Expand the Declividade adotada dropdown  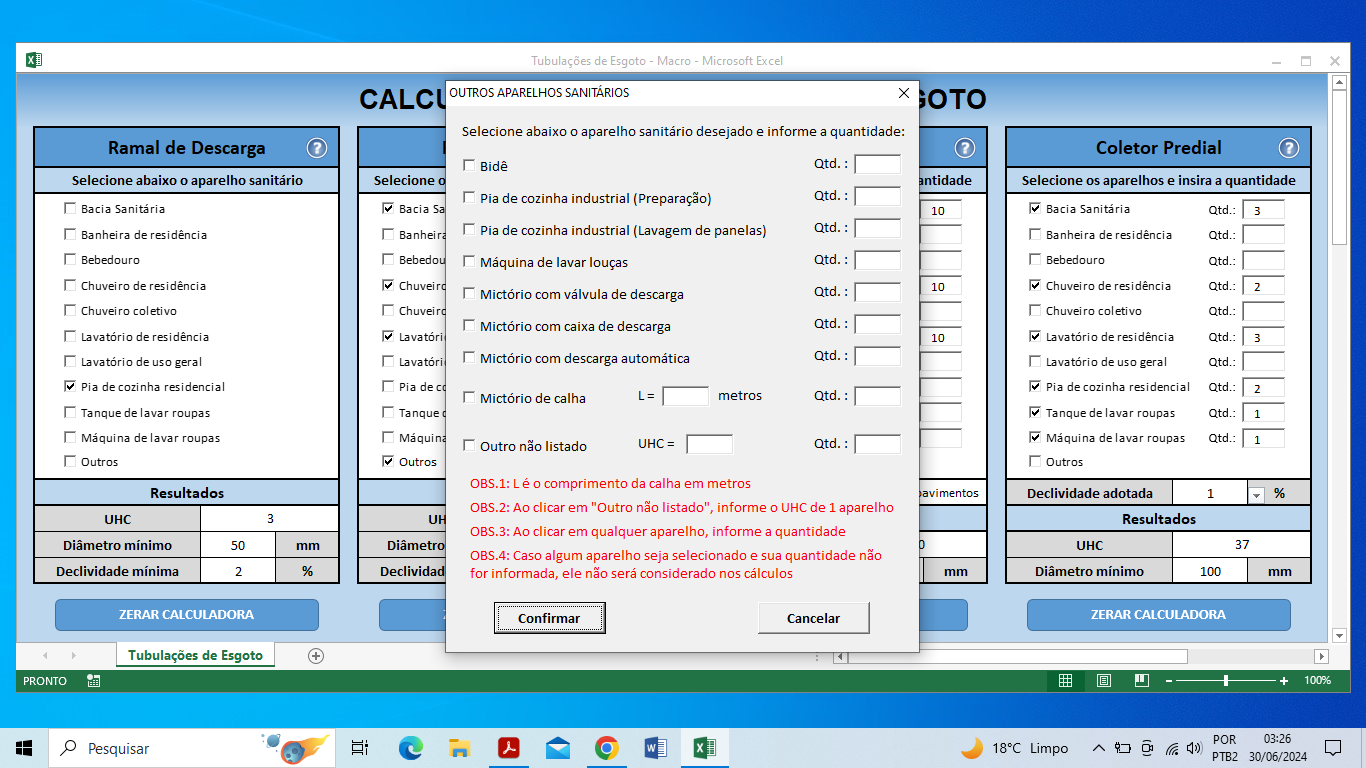(1256, 494)
